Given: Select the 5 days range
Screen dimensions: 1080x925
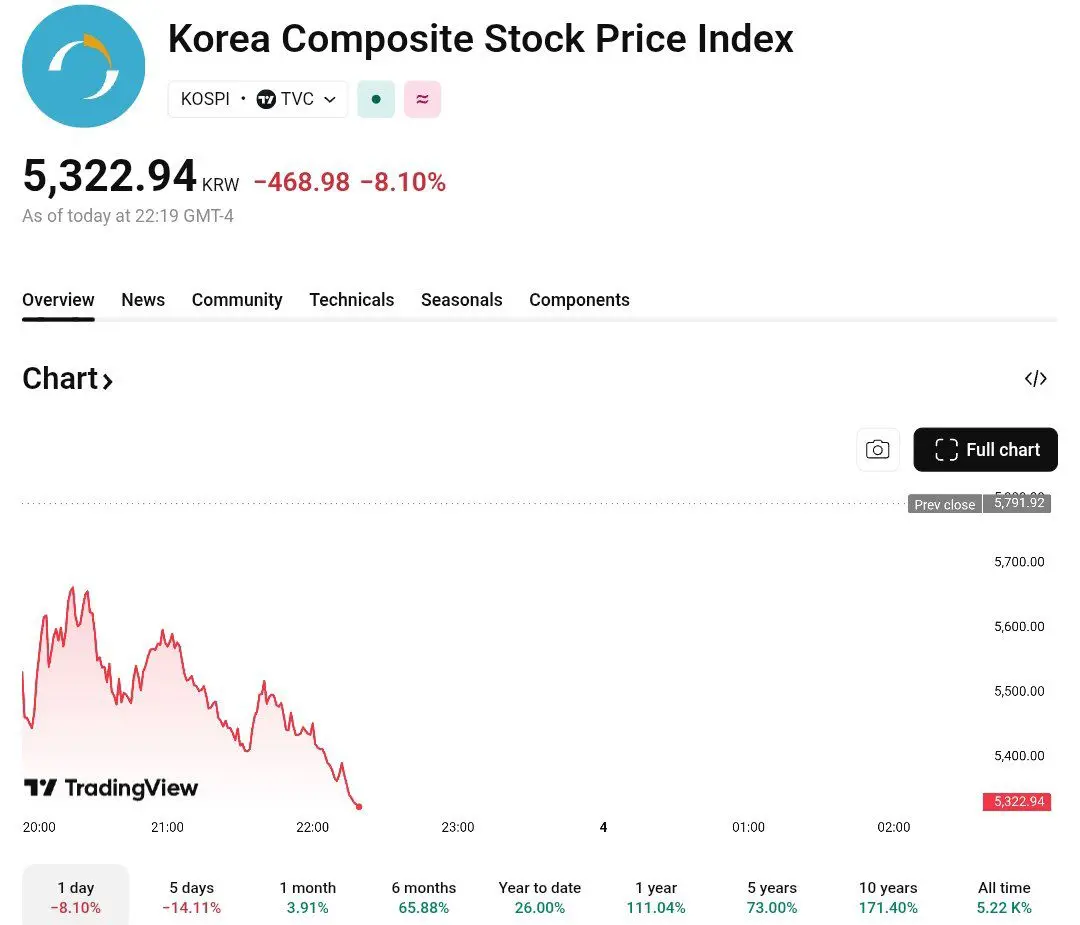Looking at the screenshot, I should pyautogui.click(x=191, y=897).
